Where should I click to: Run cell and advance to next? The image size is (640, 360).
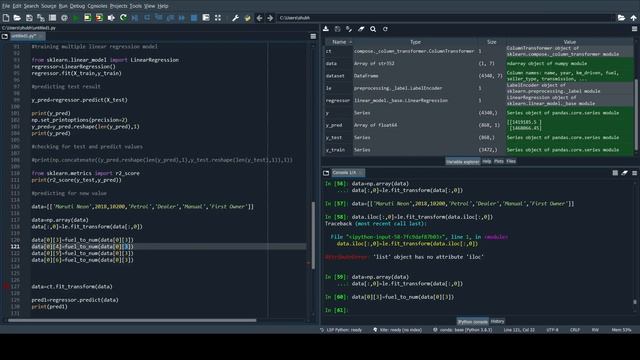[99, 18]
